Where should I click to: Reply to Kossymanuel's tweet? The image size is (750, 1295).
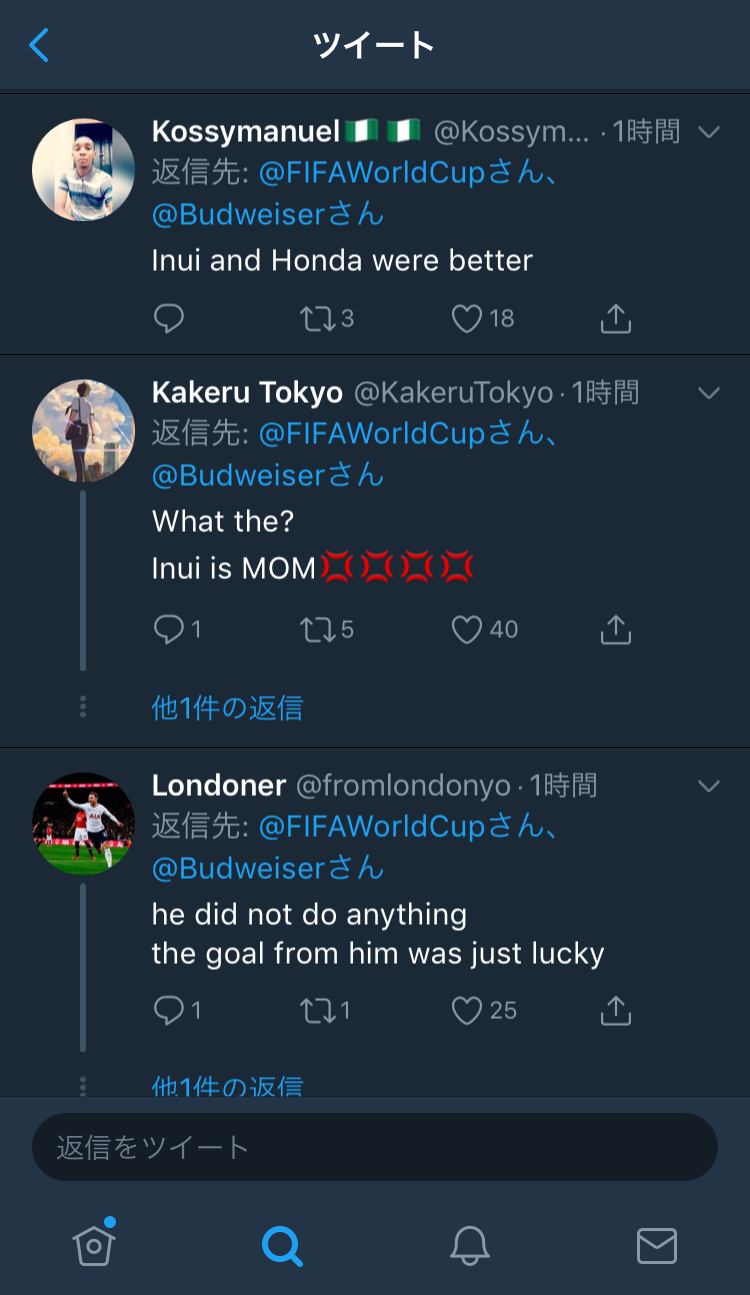point(169,318)
